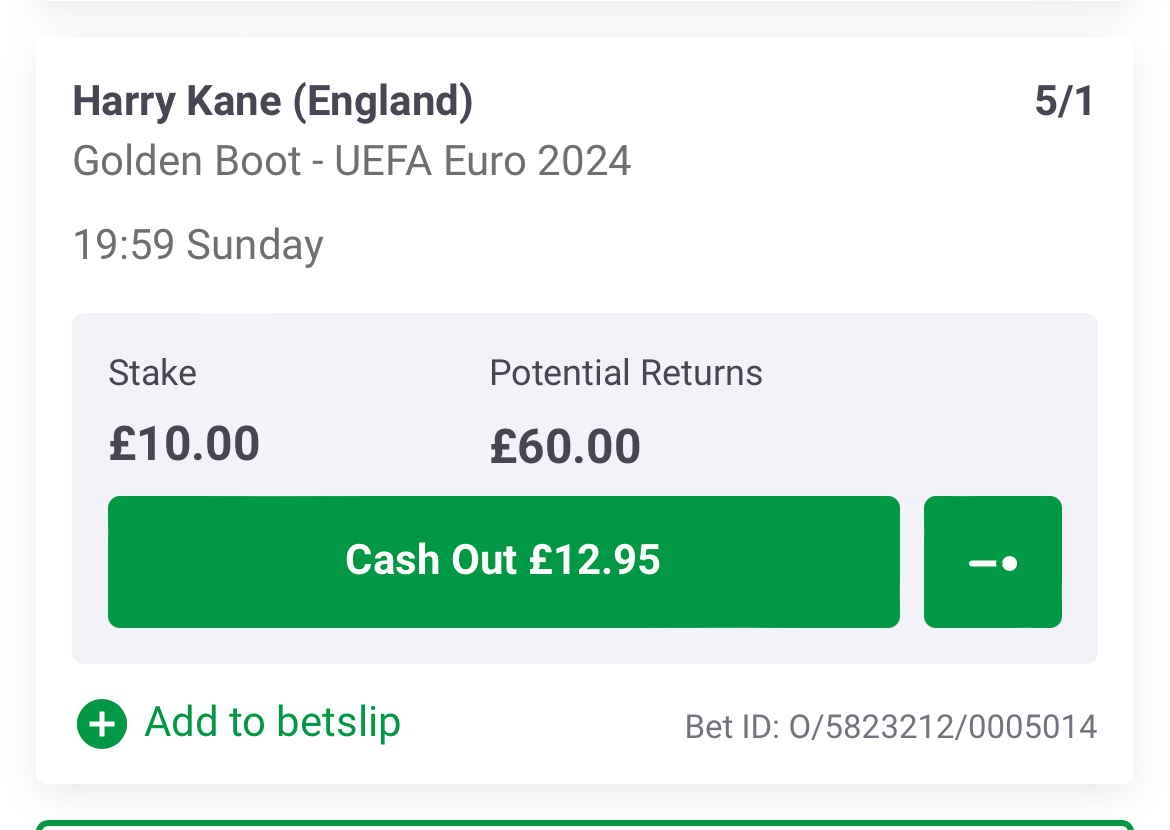This screenshot has width=1170, height=830.
Task: Tap the £10.00 stake amount
Action: 184,443
